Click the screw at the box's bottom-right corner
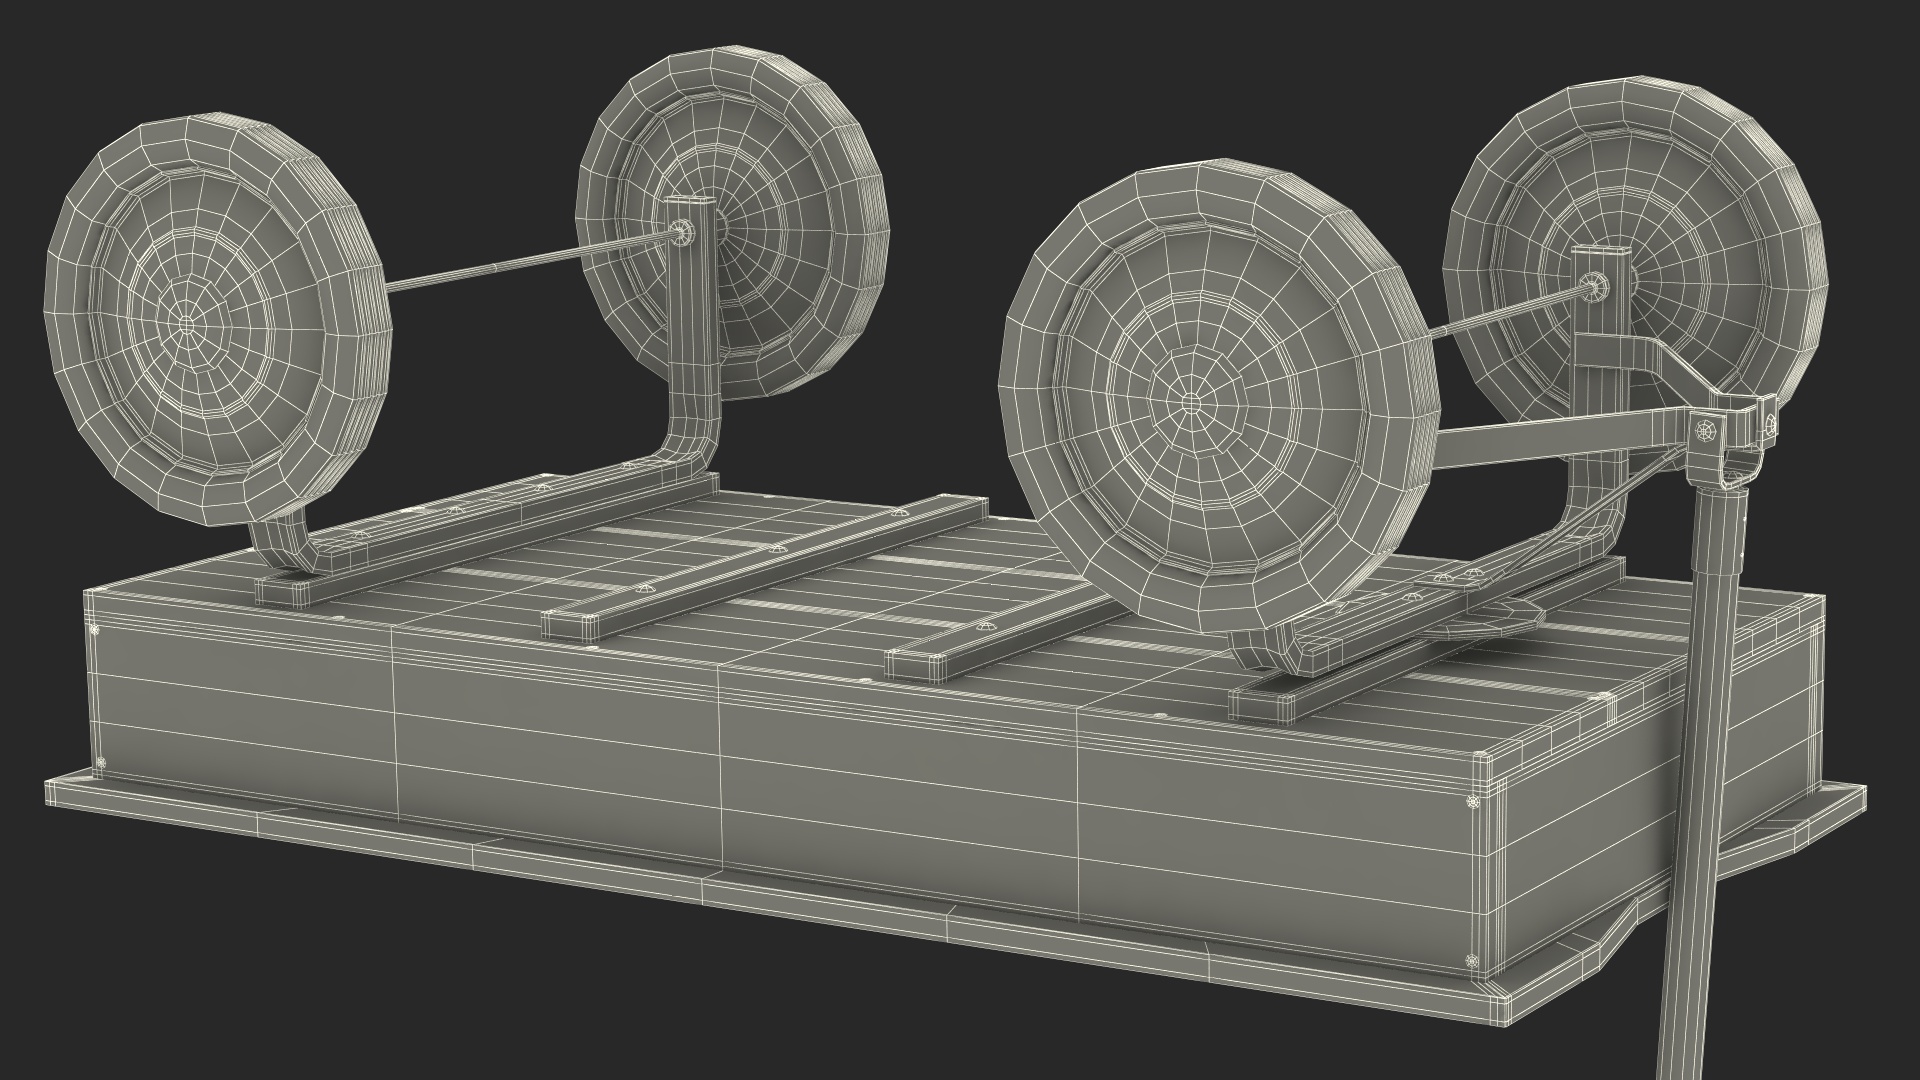The image size is (1920, 1080). [x=1470, y=962]
